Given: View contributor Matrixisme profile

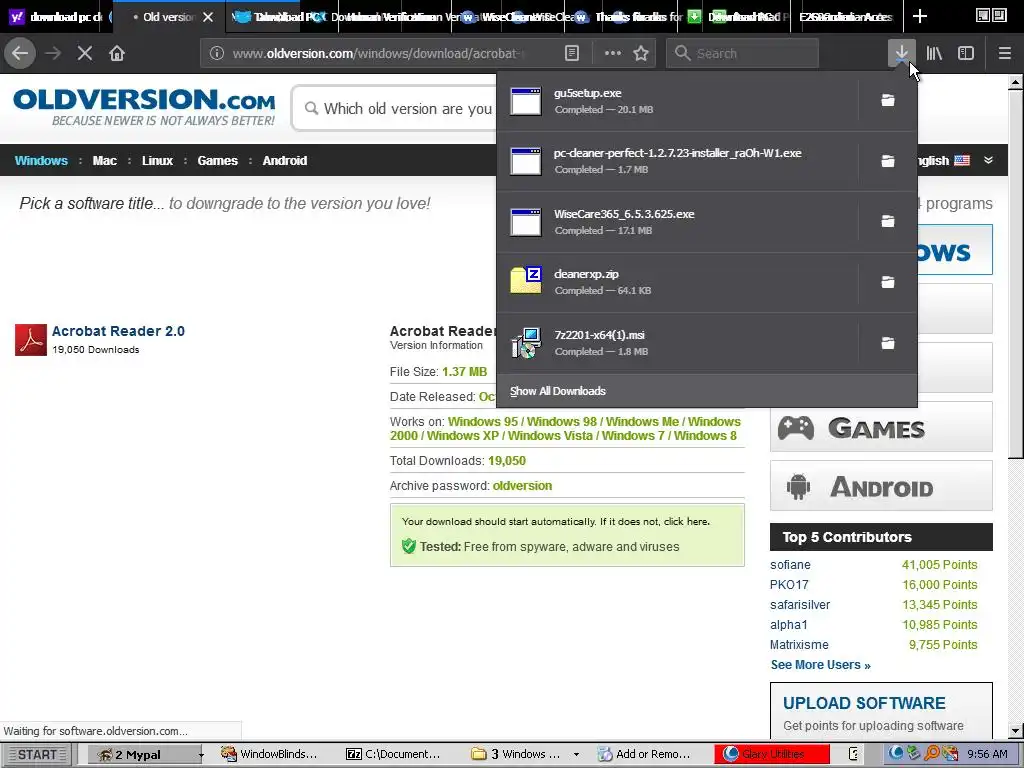Looking at the screenshot, I should click(x=799, y=645).
